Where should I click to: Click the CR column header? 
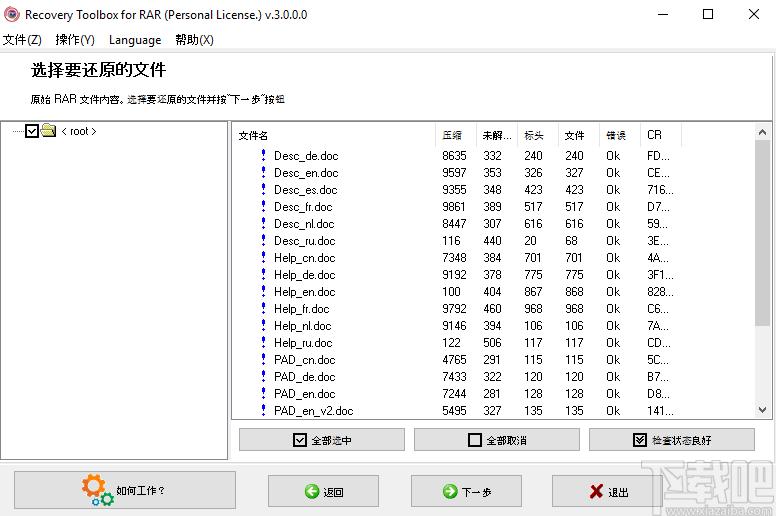pos(661,135)
